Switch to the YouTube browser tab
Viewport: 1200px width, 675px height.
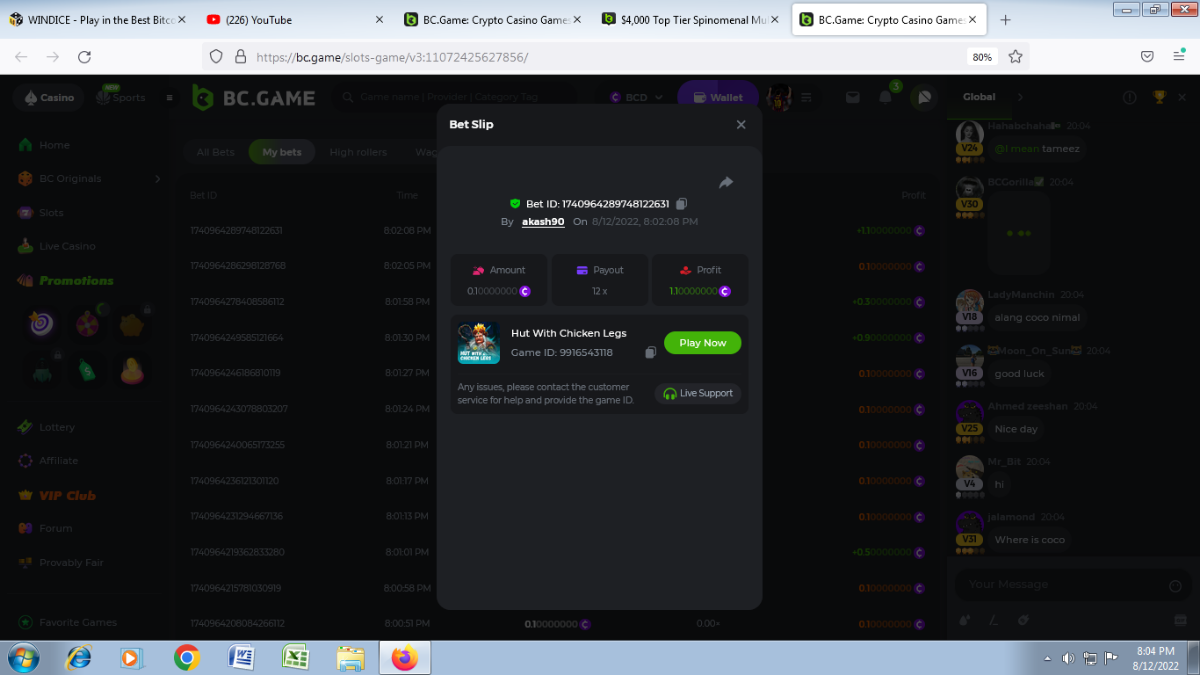[290, 20]
